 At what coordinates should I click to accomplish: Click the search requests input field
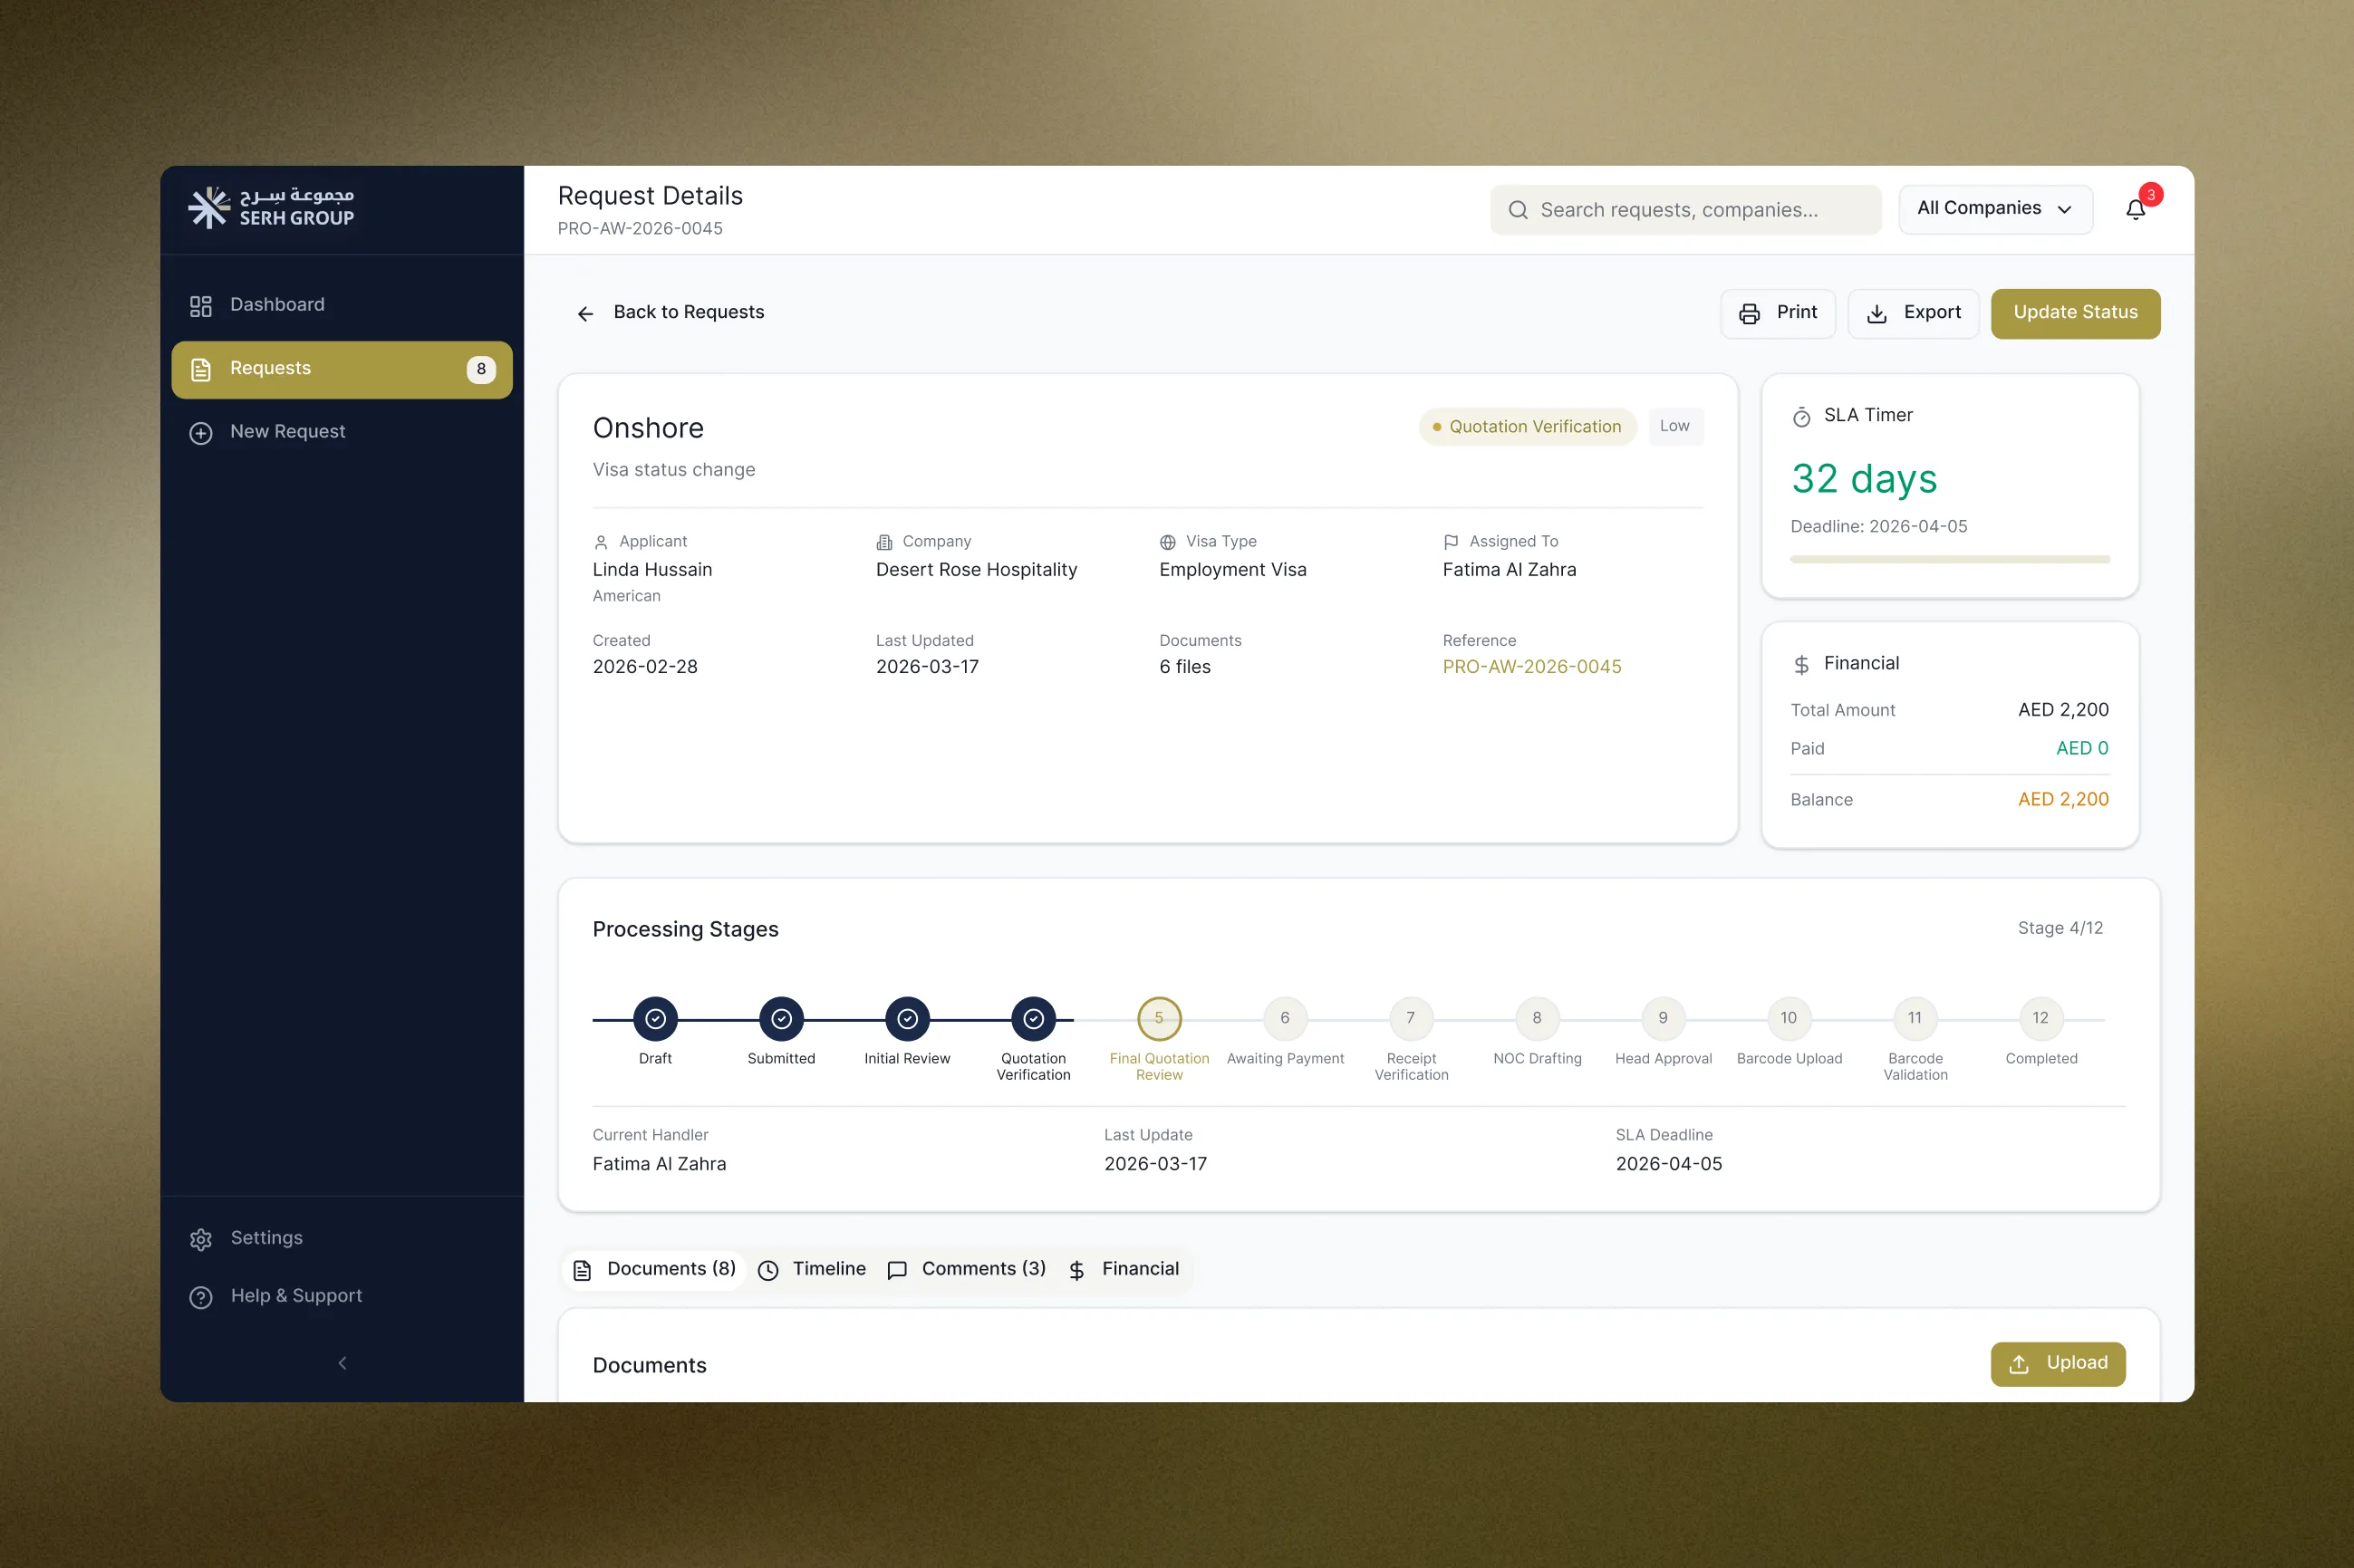[x=1685, y=210]
